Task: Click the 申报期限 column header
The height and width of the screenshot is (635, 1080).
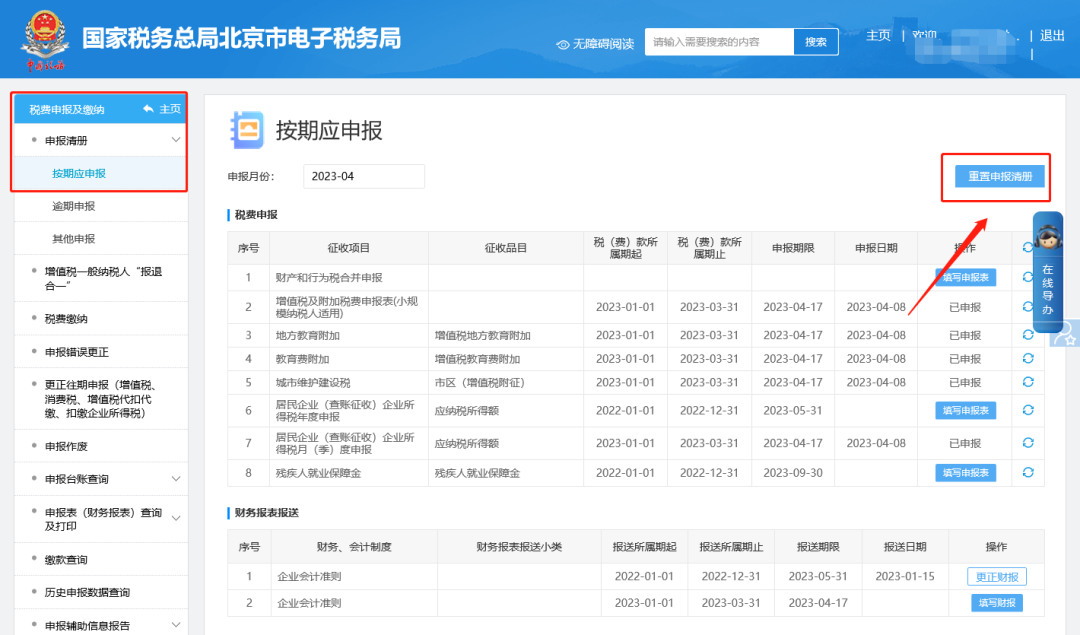Action: pos(793,248)
